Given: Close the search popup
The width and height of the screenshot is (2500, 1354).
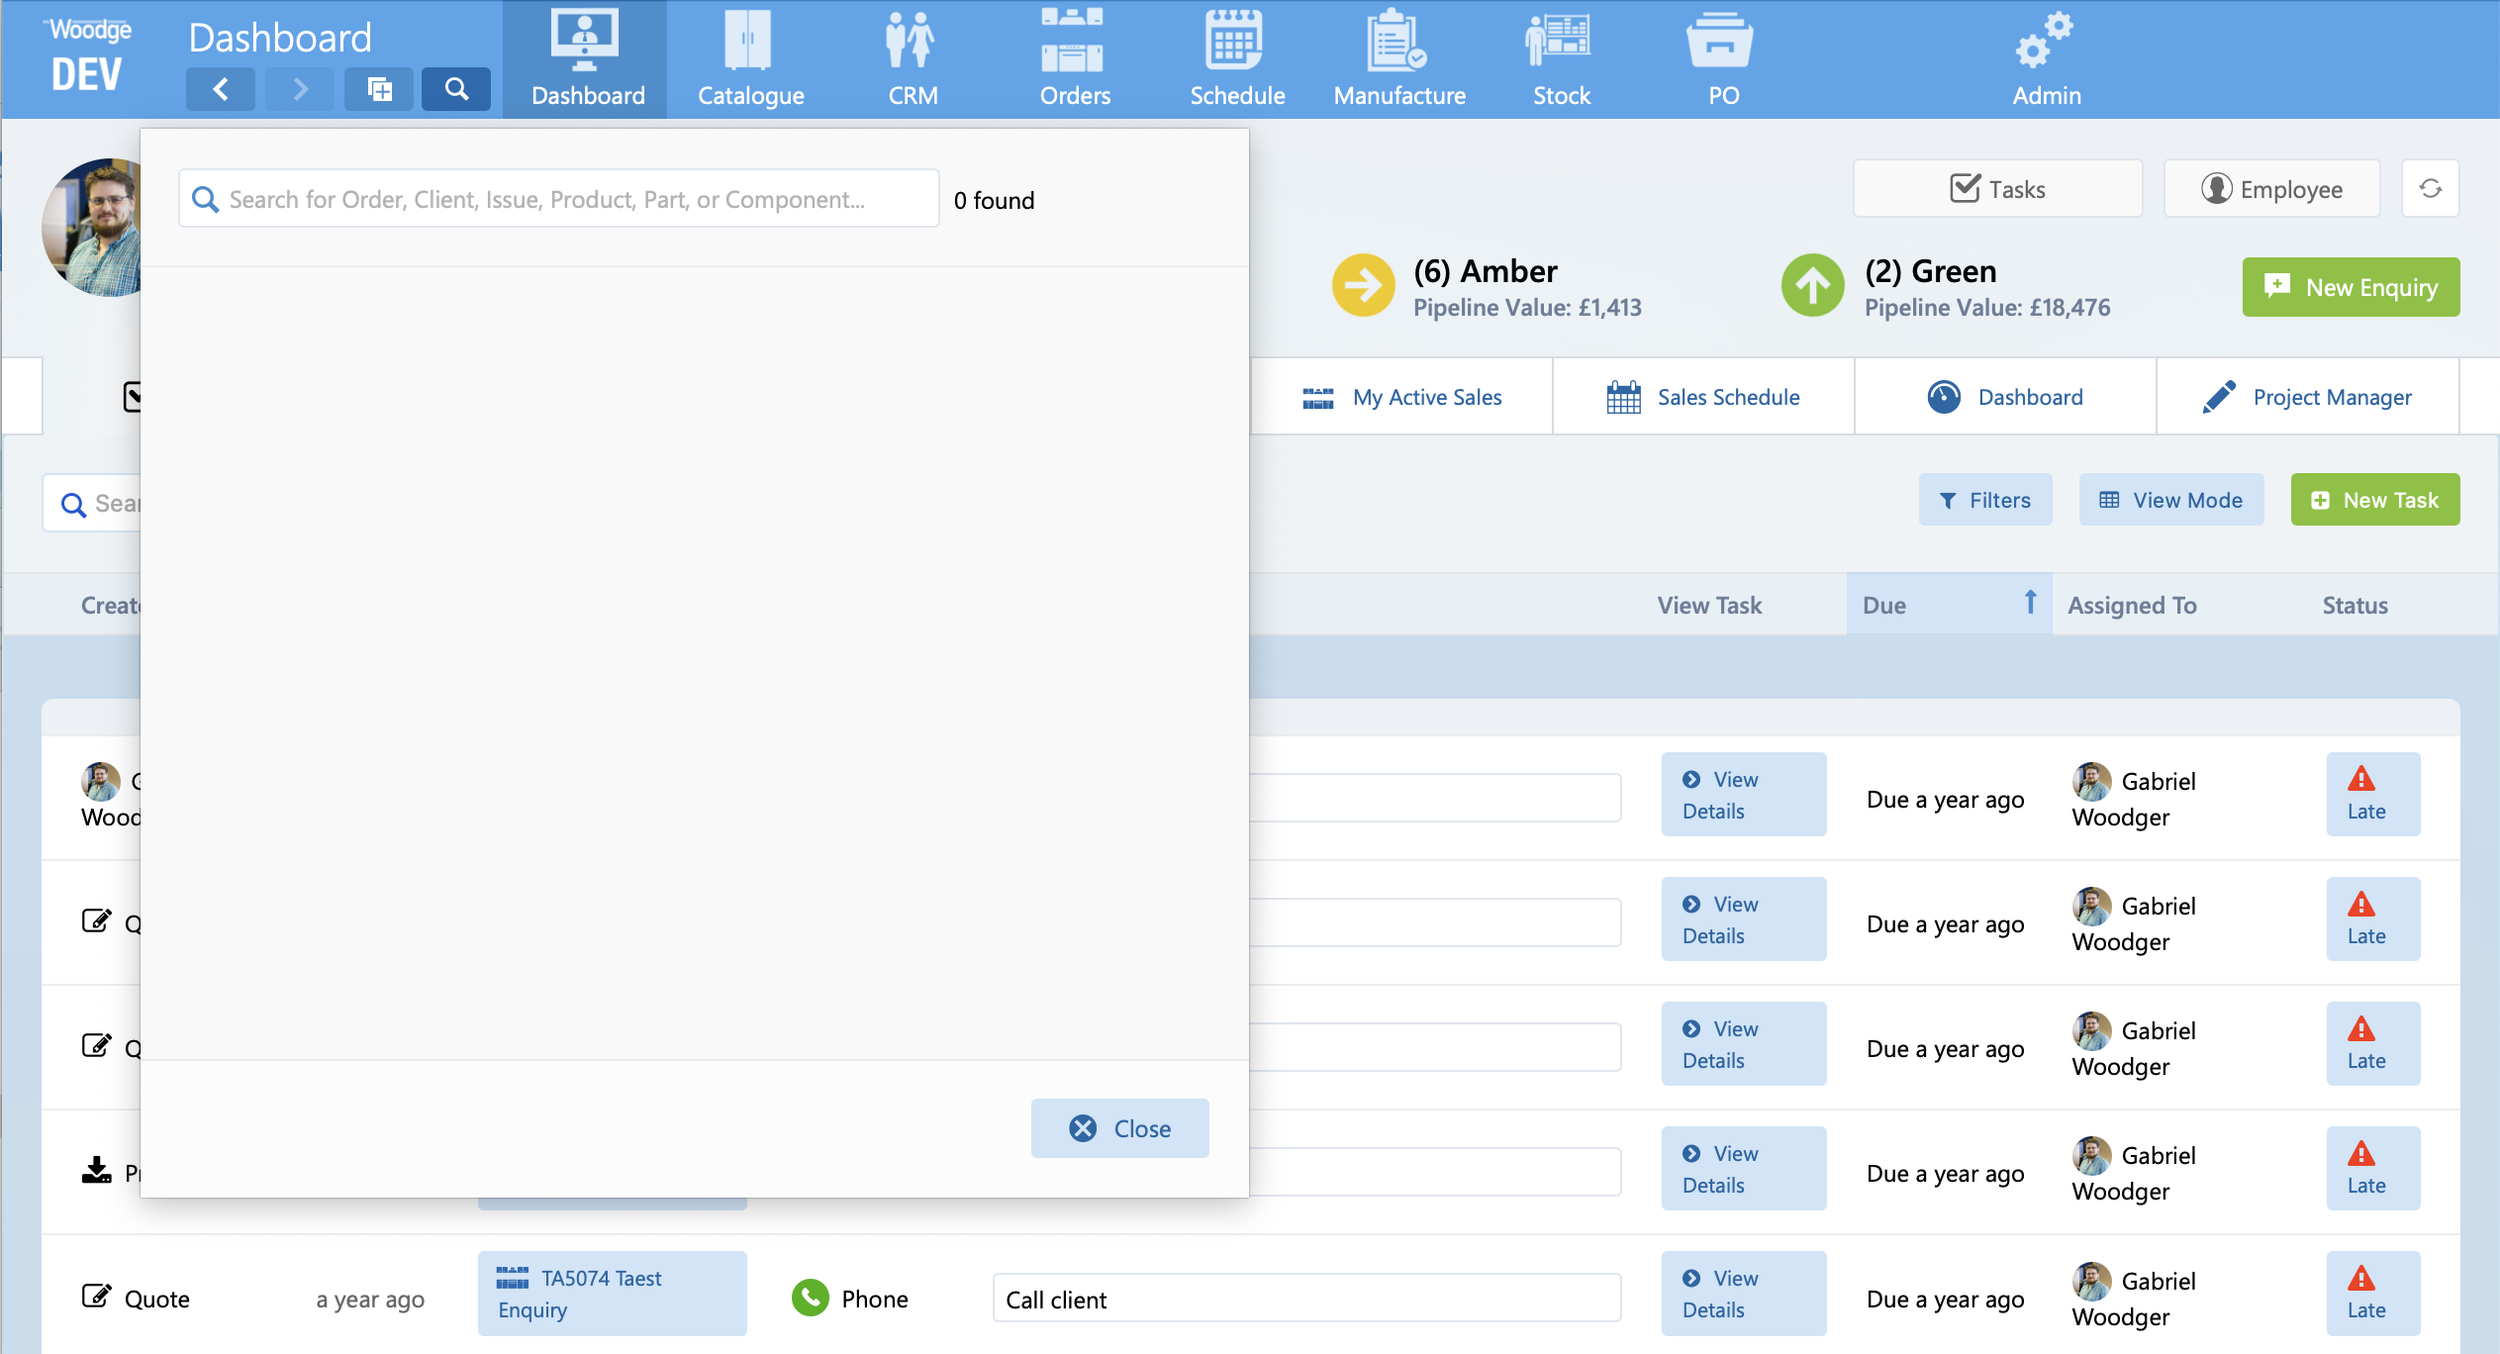Looking at the screenshot, I should point(1119,1128).
